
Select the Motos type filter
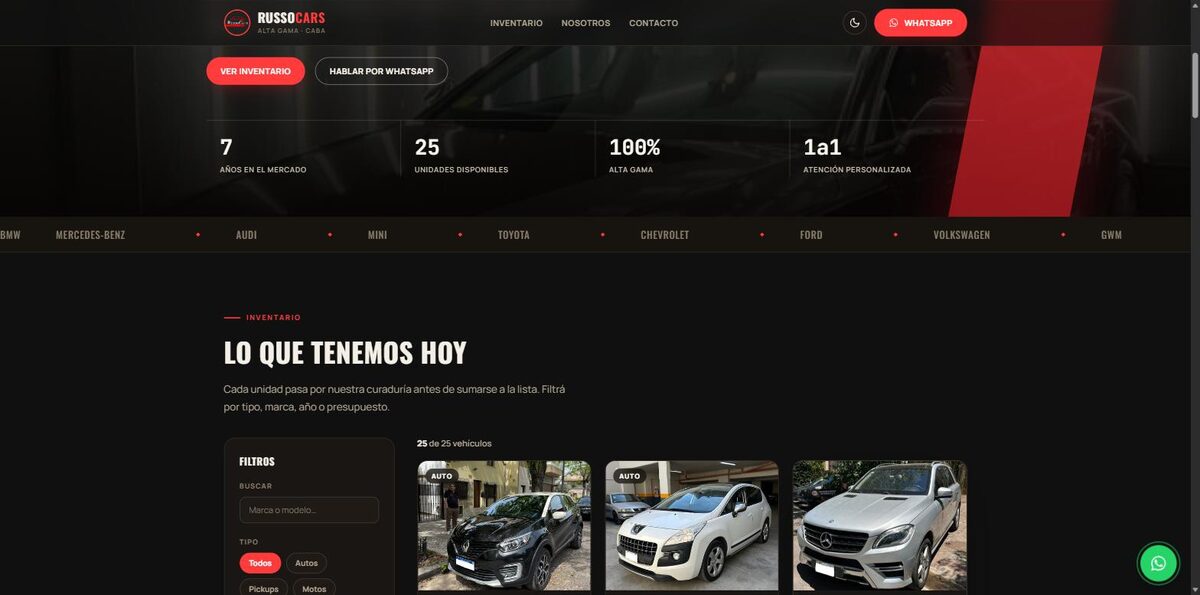point(314,588)
